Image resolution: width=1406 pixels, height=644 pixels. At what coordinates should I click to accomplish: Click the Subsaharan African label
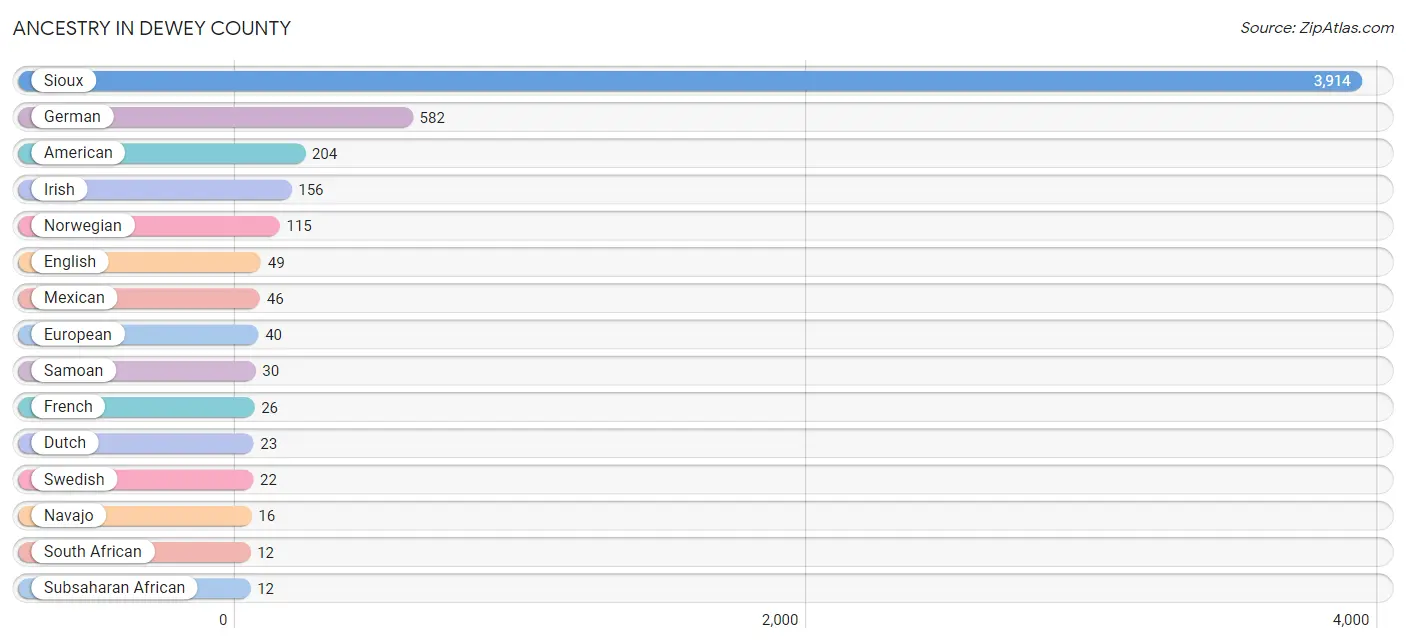tap(115, 587)
